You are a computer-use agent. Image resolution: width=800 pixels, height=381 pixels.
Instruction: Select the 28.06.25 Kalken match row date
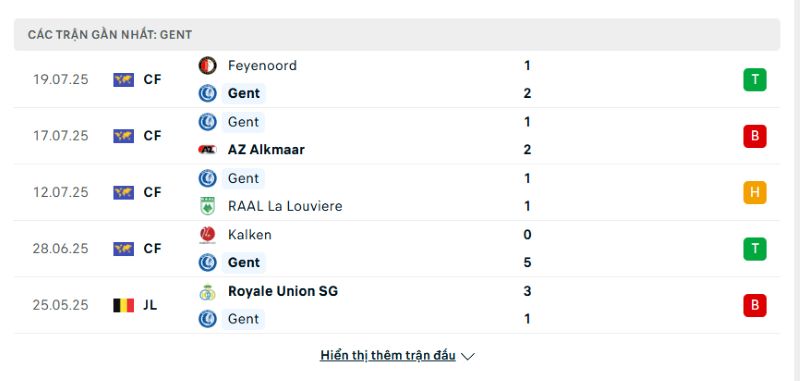tap(61, 249)
